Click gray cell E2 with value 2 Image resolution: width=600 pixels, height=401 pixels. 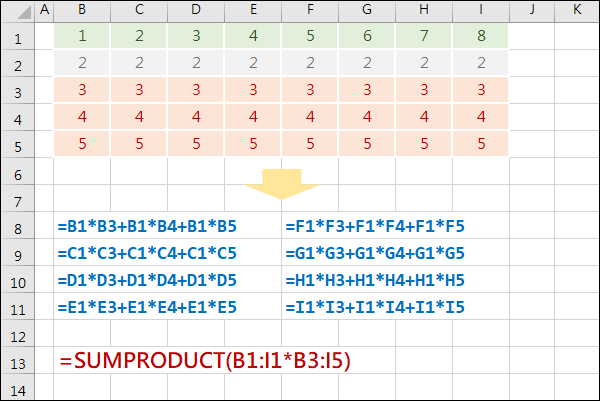(x=253, y=63)
